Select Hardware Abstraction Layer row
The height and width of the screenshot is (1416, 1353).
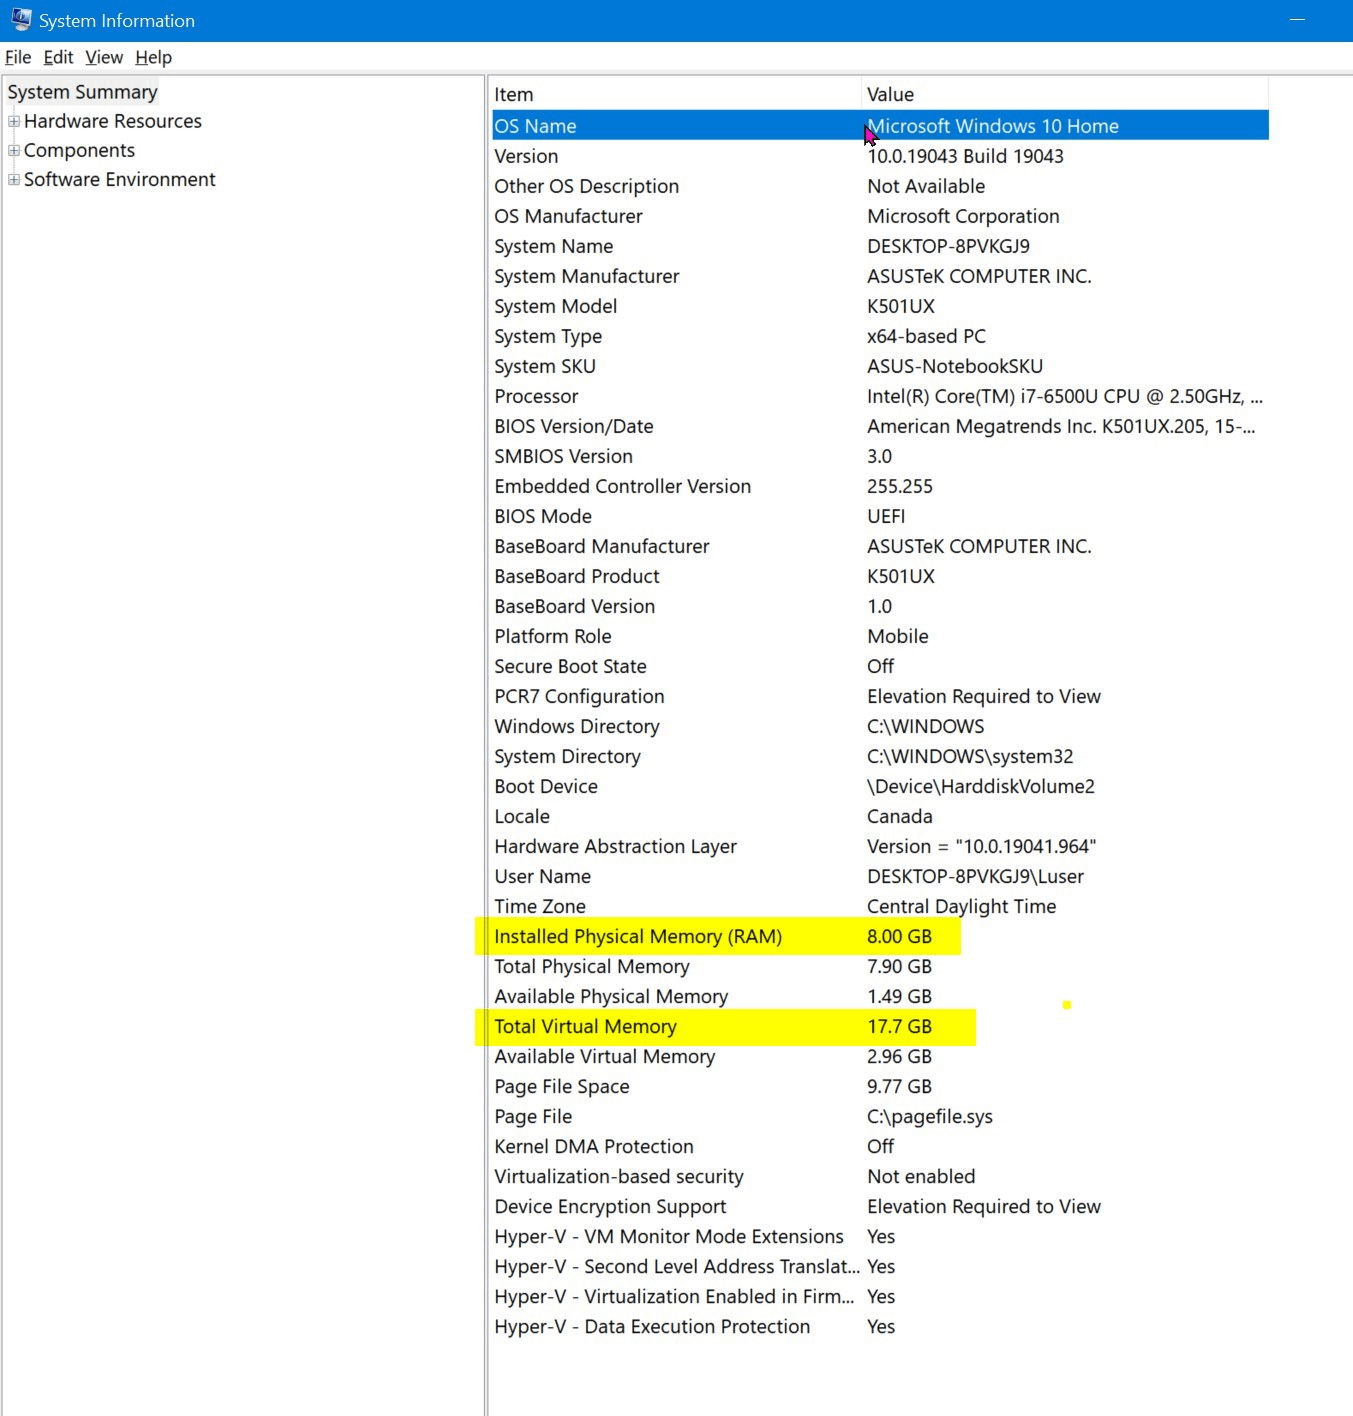pos(880,846)
